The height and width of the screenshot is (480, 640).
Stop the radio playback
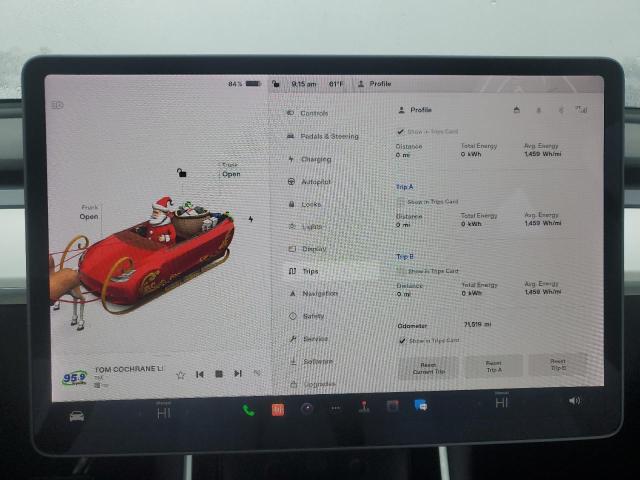tap(219, 374)
